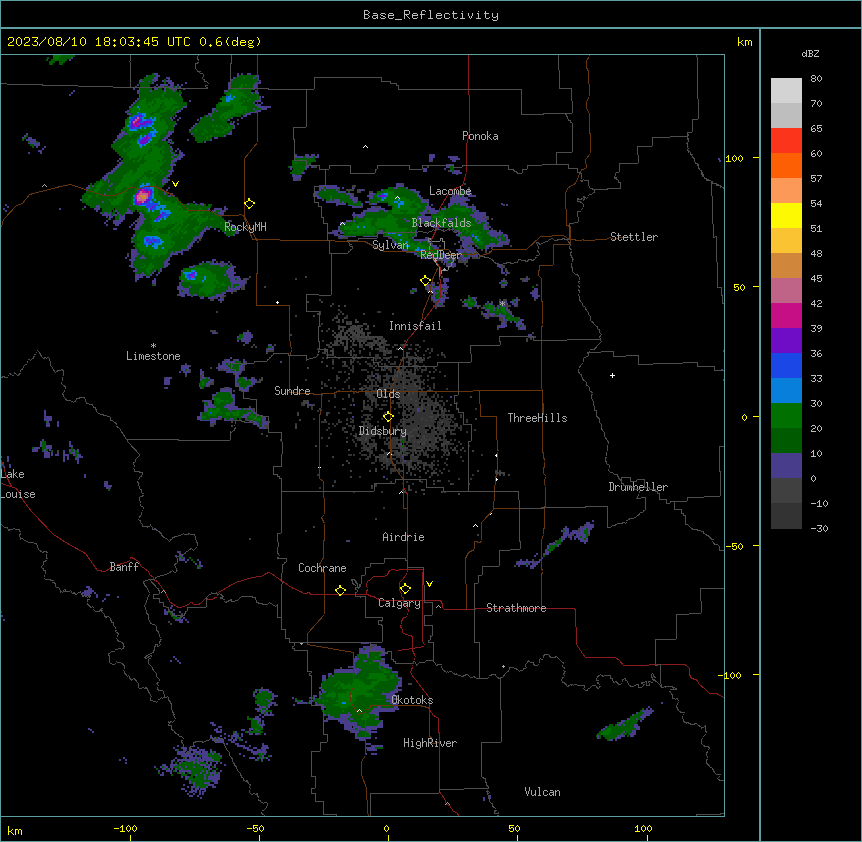Click the Stettler label
Screen dimensions: 862x842
click(x=634, y=237)
